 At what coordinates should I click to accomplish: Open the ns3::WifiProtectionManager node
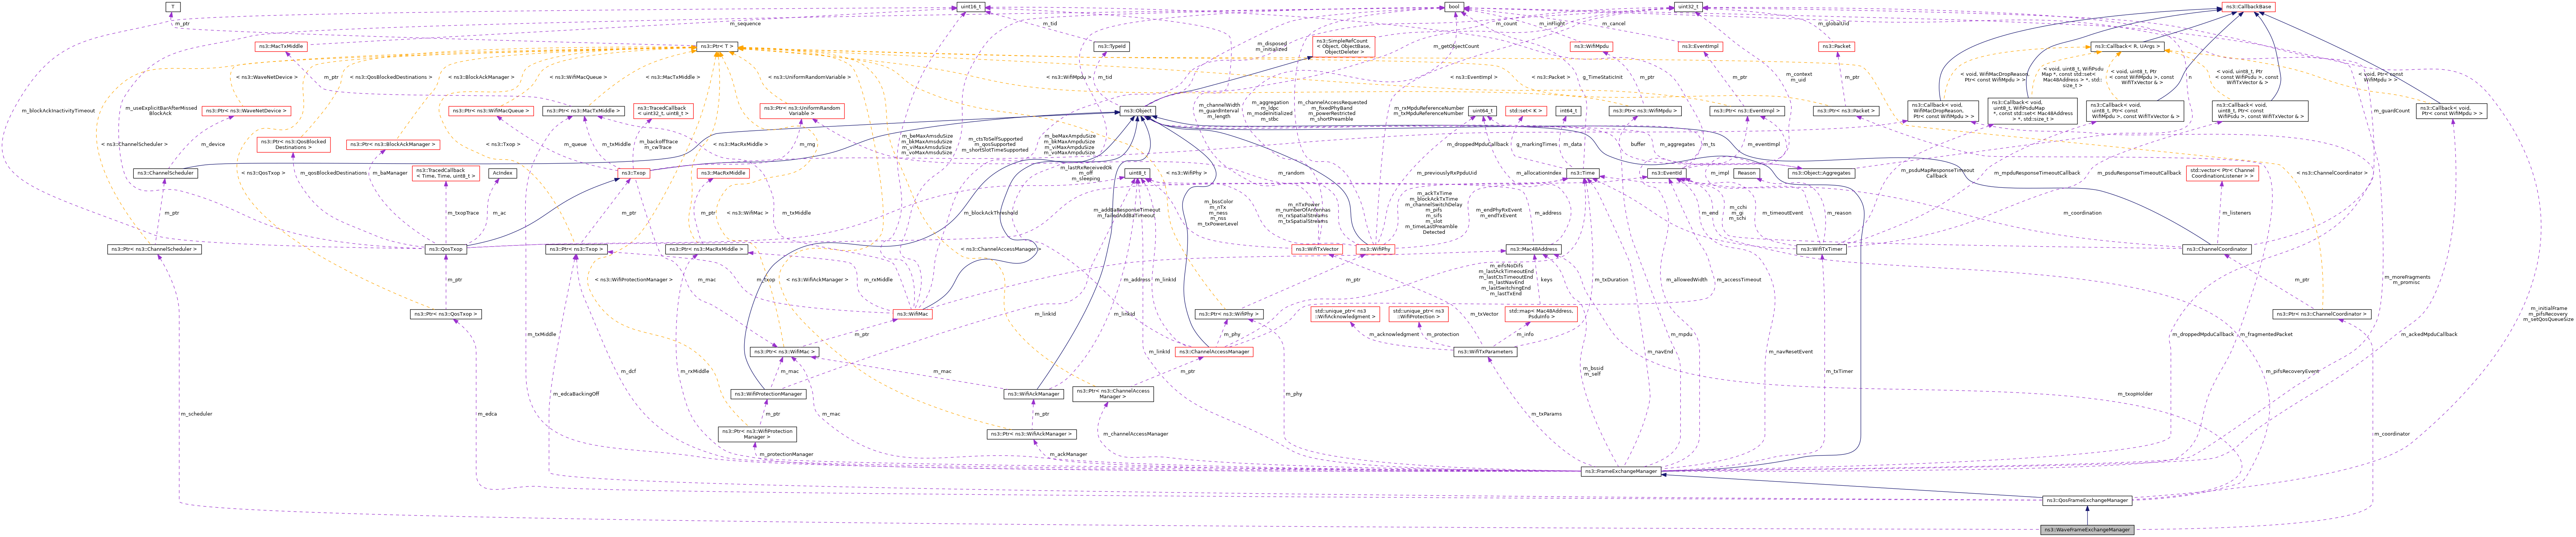[x=768, y=394]
